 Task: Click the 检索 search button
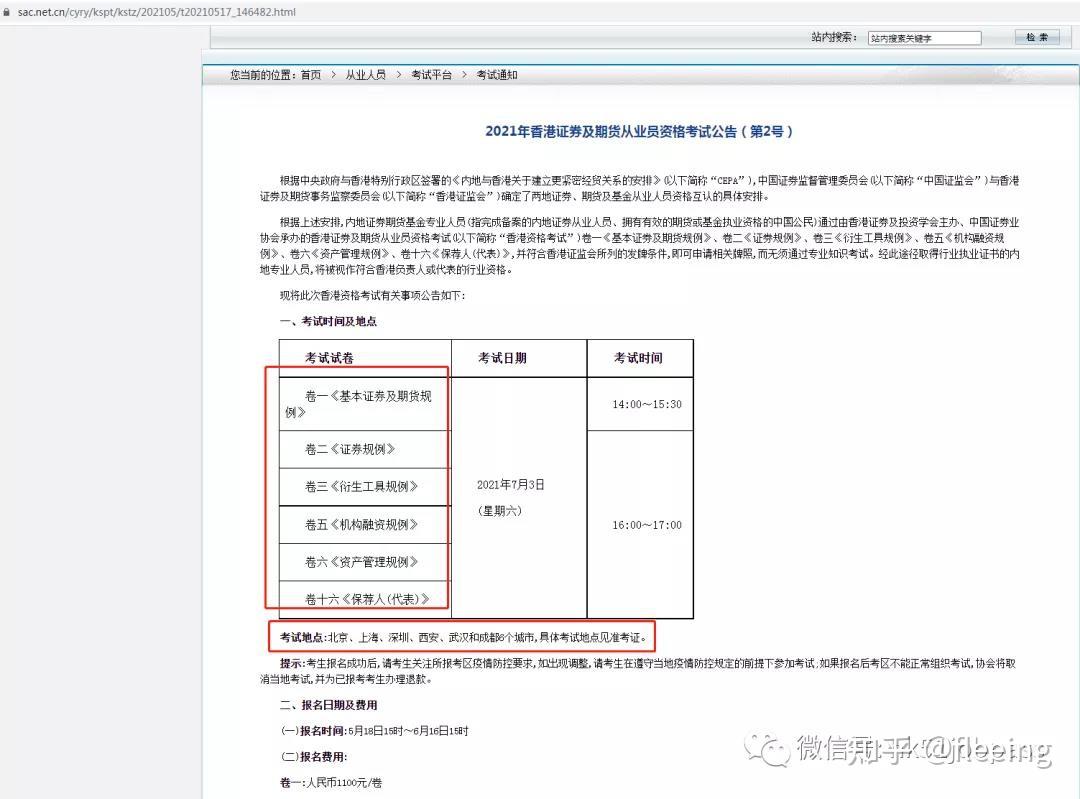coord(1037,36)
